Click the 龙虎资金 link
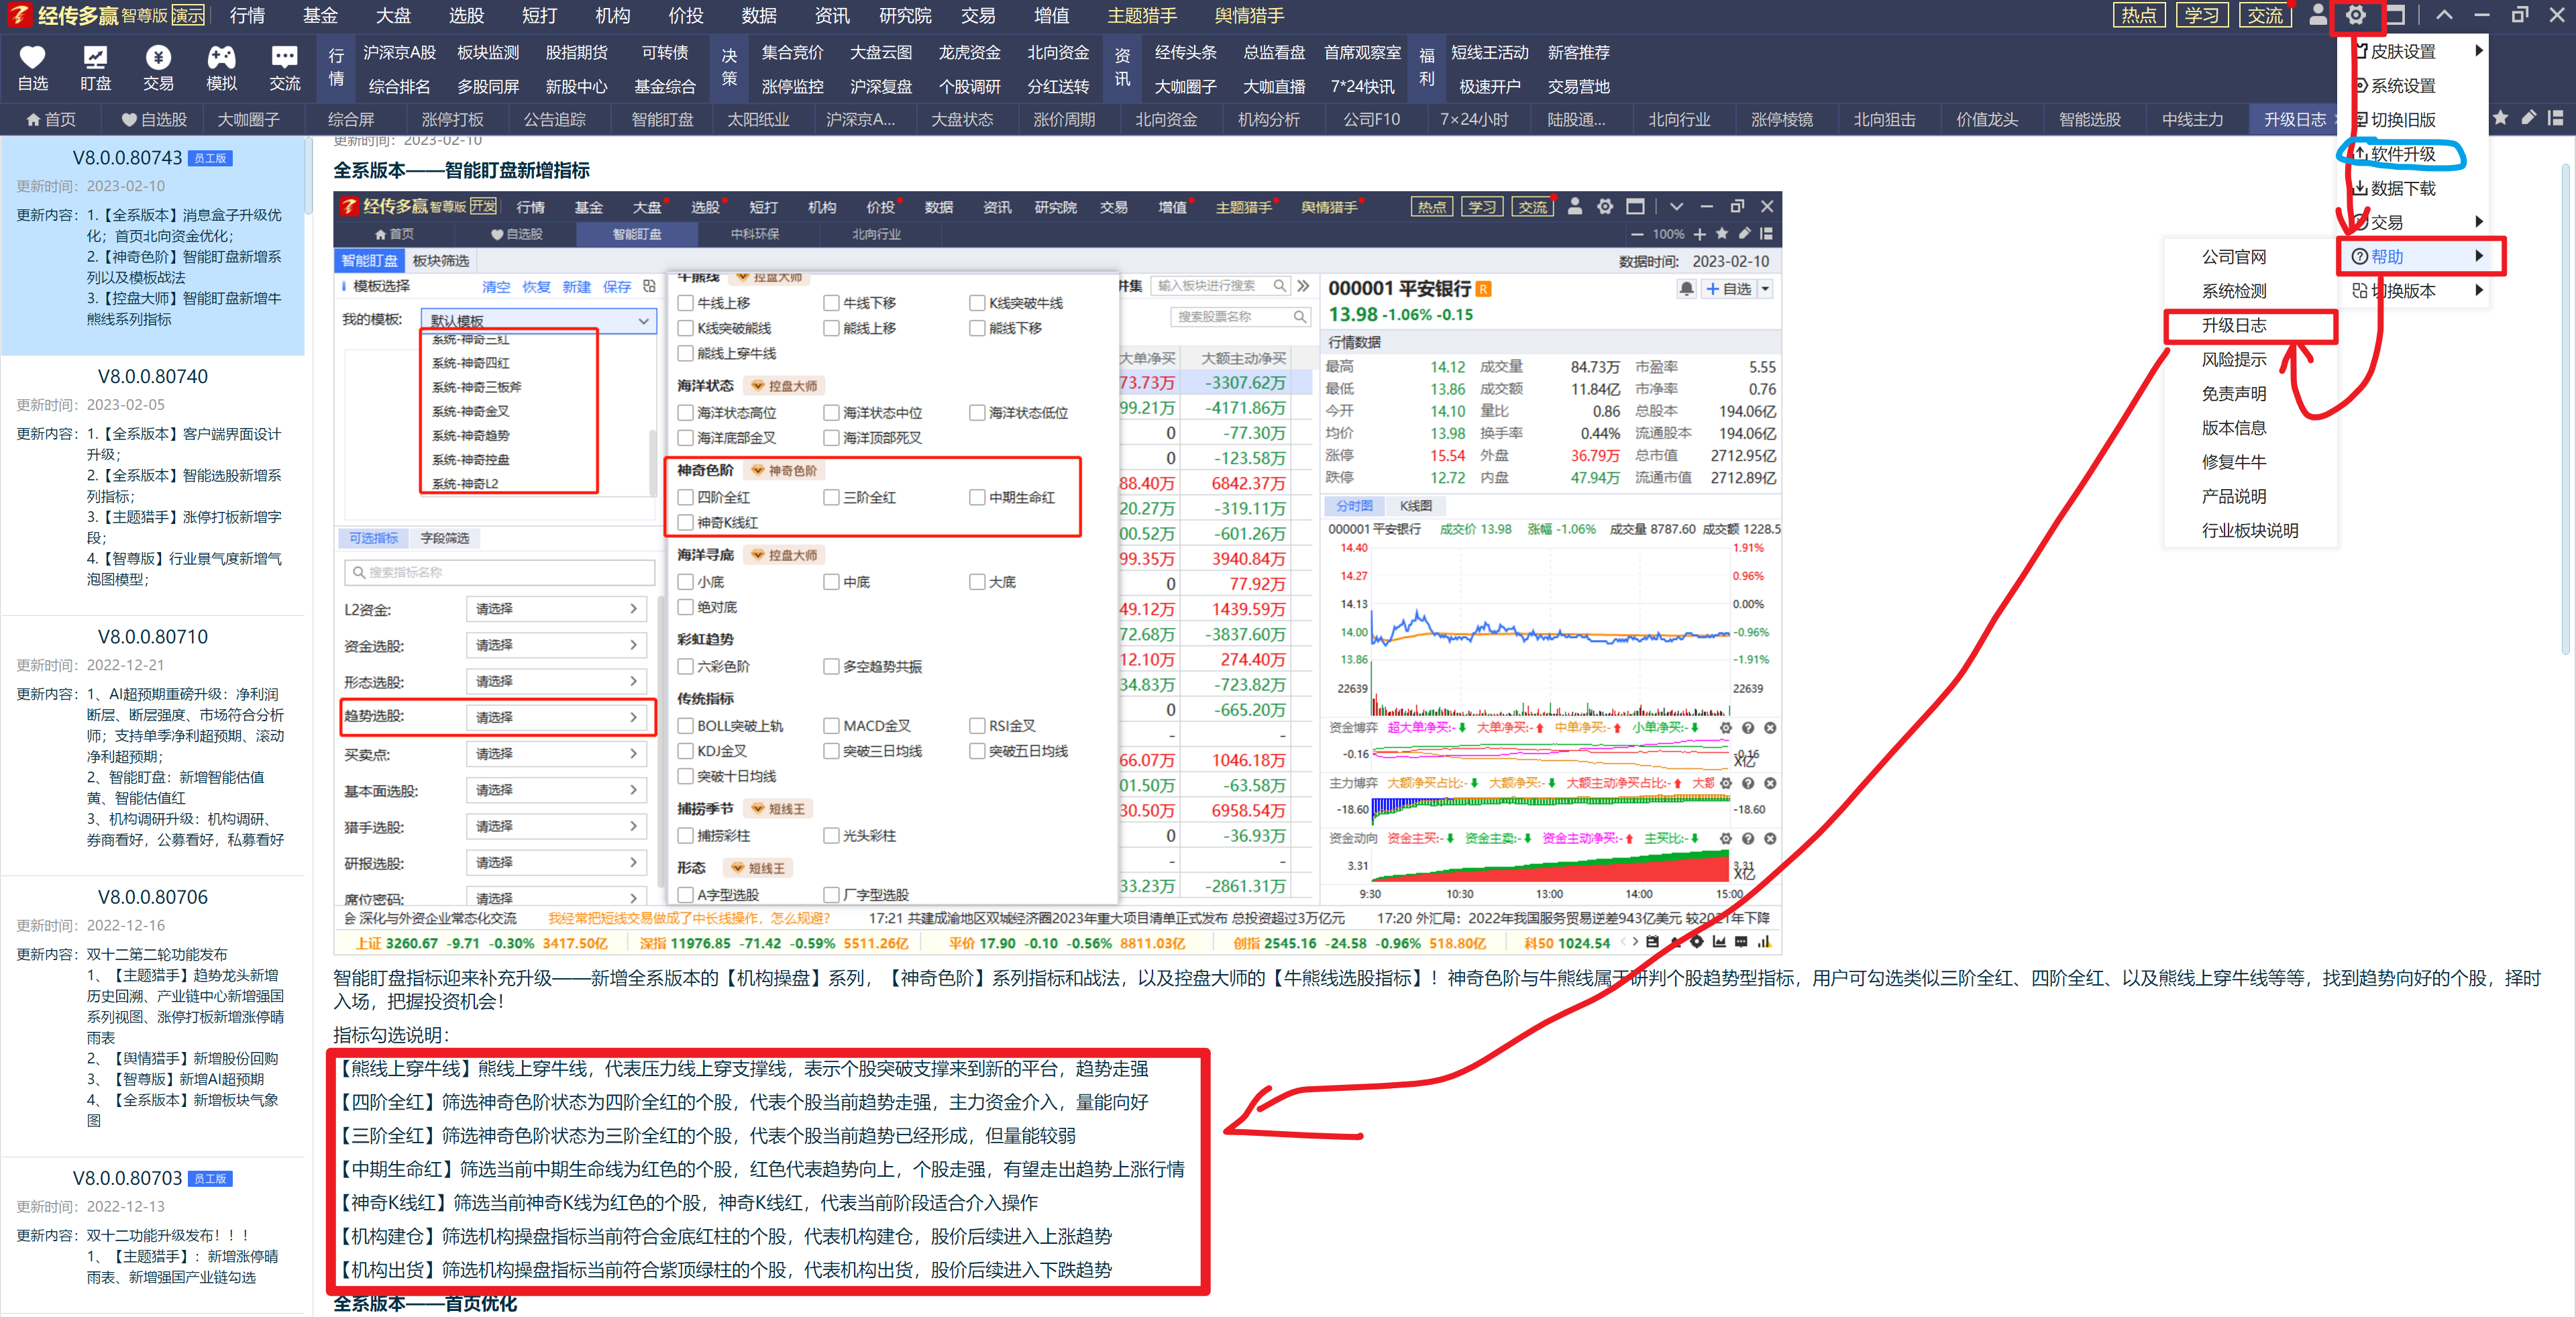The image size is (2576, 1317). pyautogui.click(x=969, y=52)
